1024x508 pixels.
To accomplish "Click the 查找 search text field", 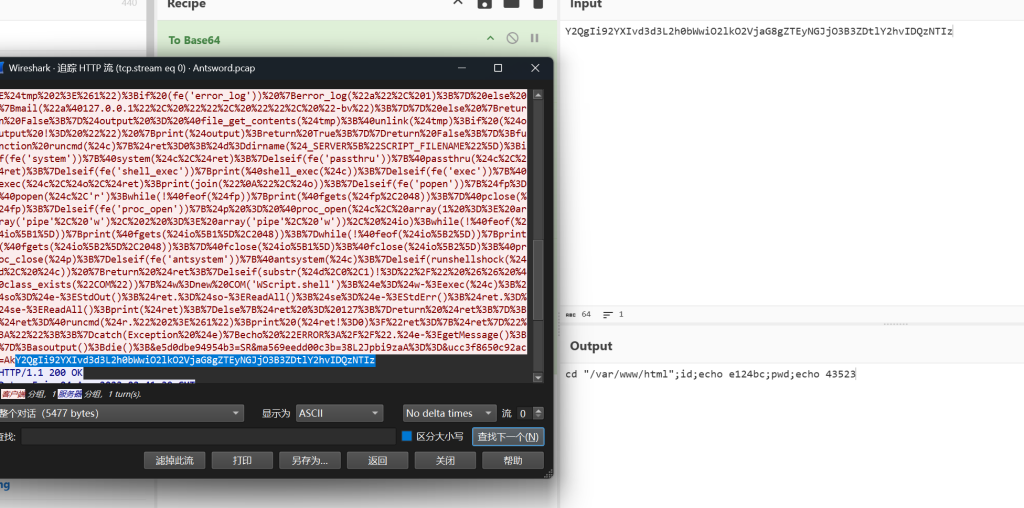I will [x=208, y=437].
